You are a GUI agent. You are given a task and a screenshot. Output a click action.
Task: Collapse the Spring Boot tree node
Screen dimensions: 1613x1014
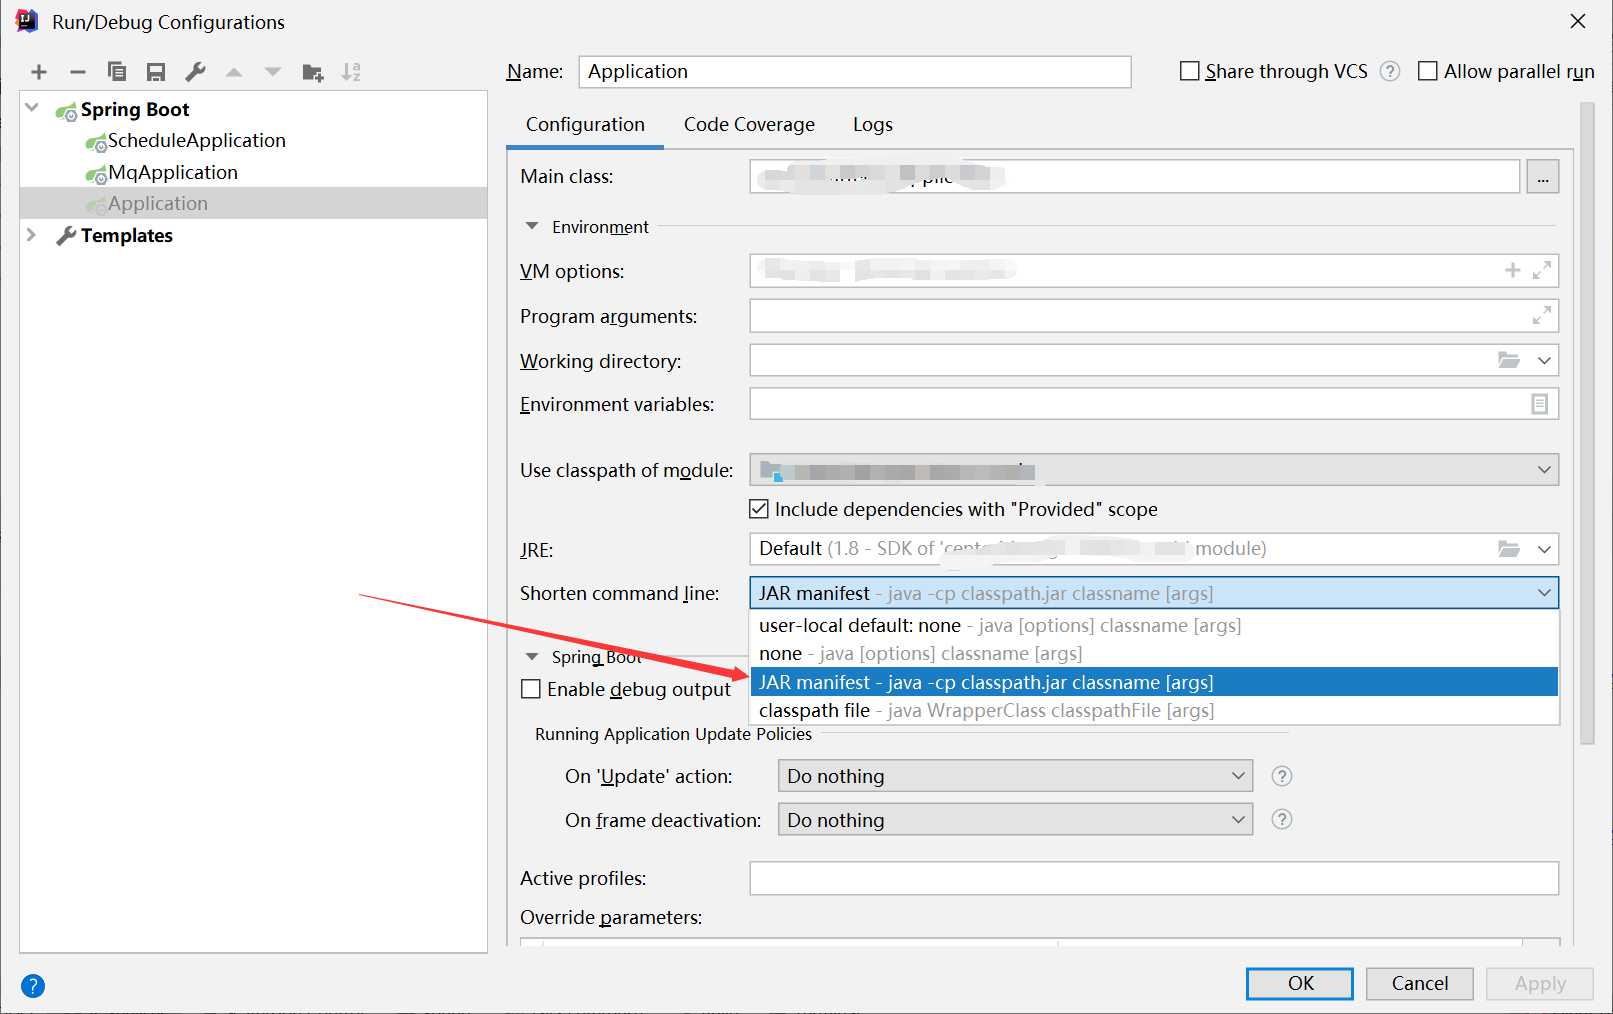[x=32, y=108]
